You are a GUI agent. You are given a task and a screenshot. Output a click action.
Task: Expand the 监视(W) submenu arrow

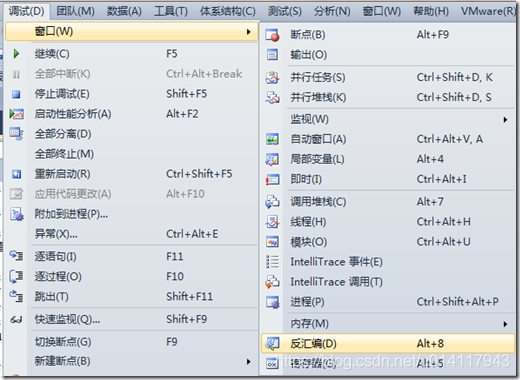(505, 119)
